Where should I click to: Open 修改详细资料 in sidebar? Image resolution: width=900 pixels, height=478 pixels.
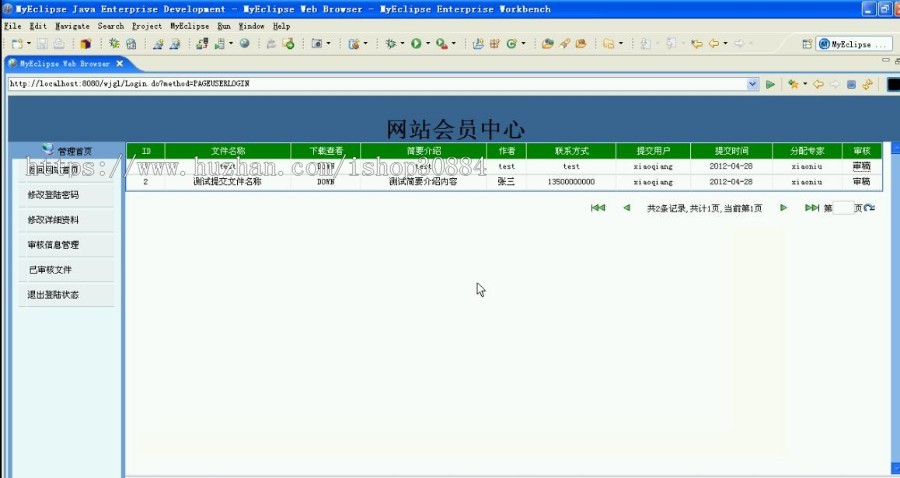[x=53, y=220]
